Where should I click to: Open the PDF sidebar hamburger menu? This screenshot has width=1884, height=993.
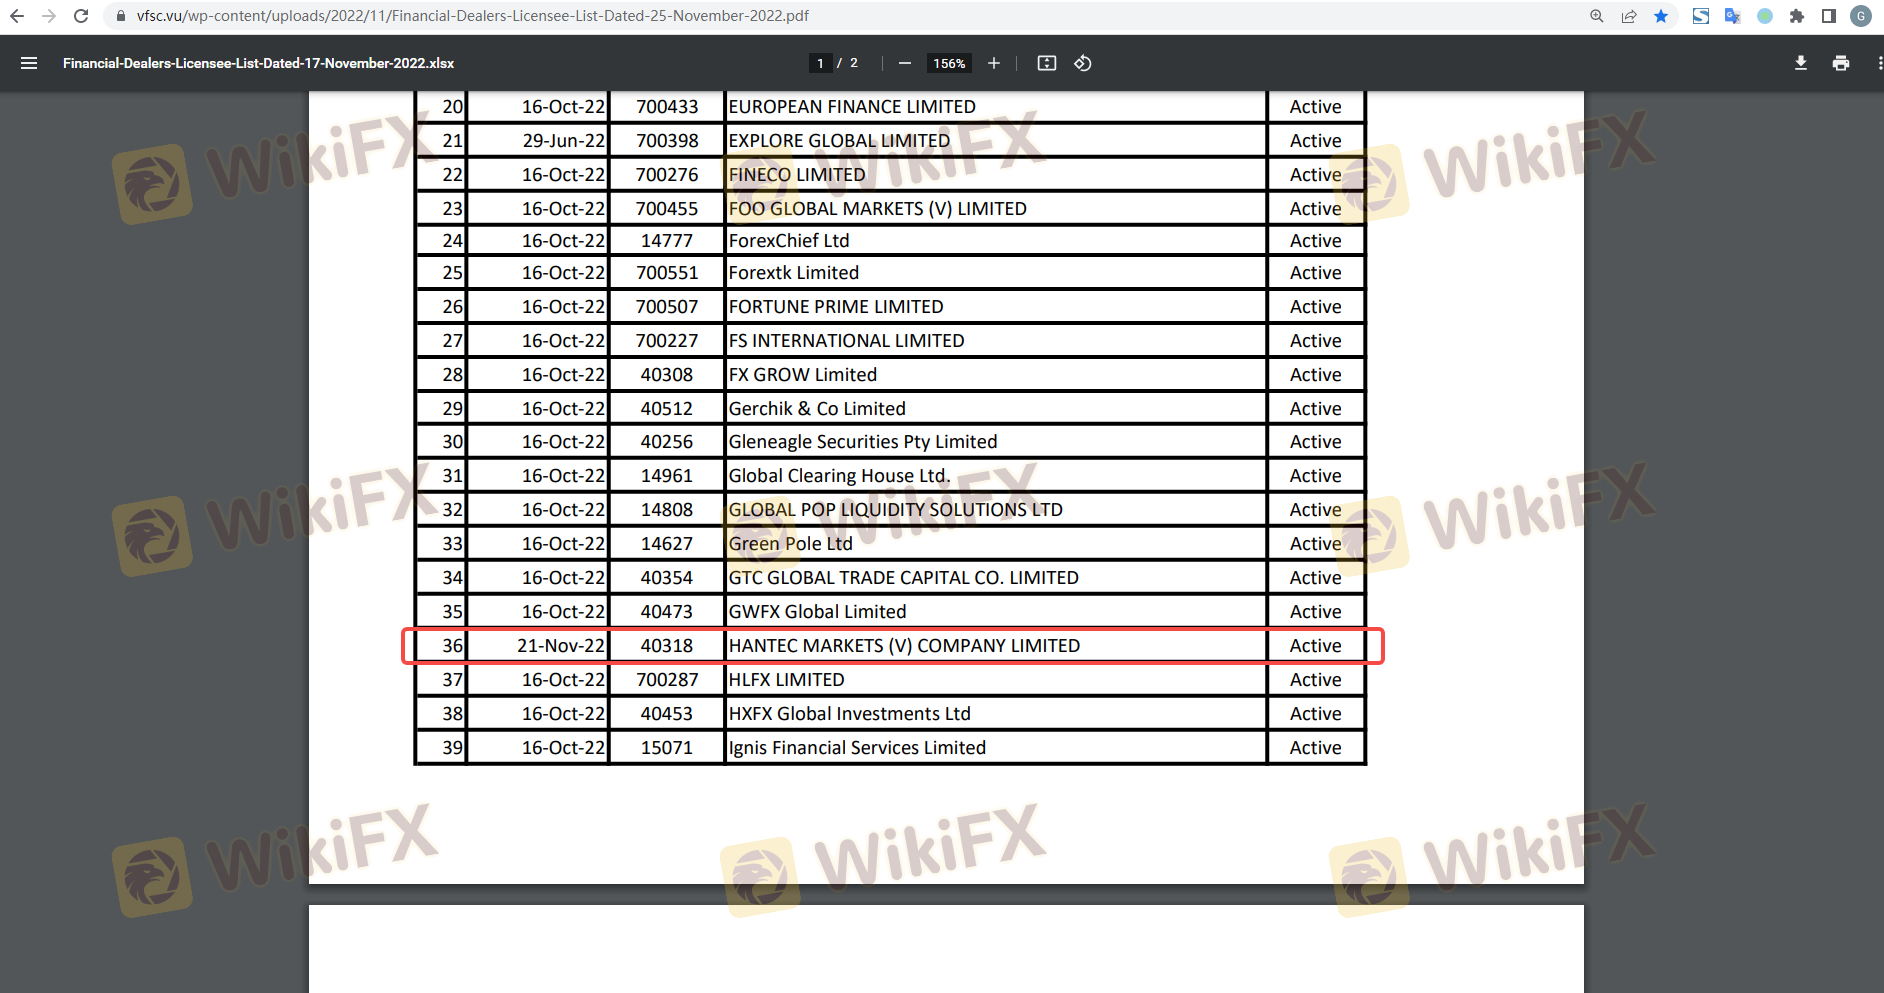click(29, 63)
